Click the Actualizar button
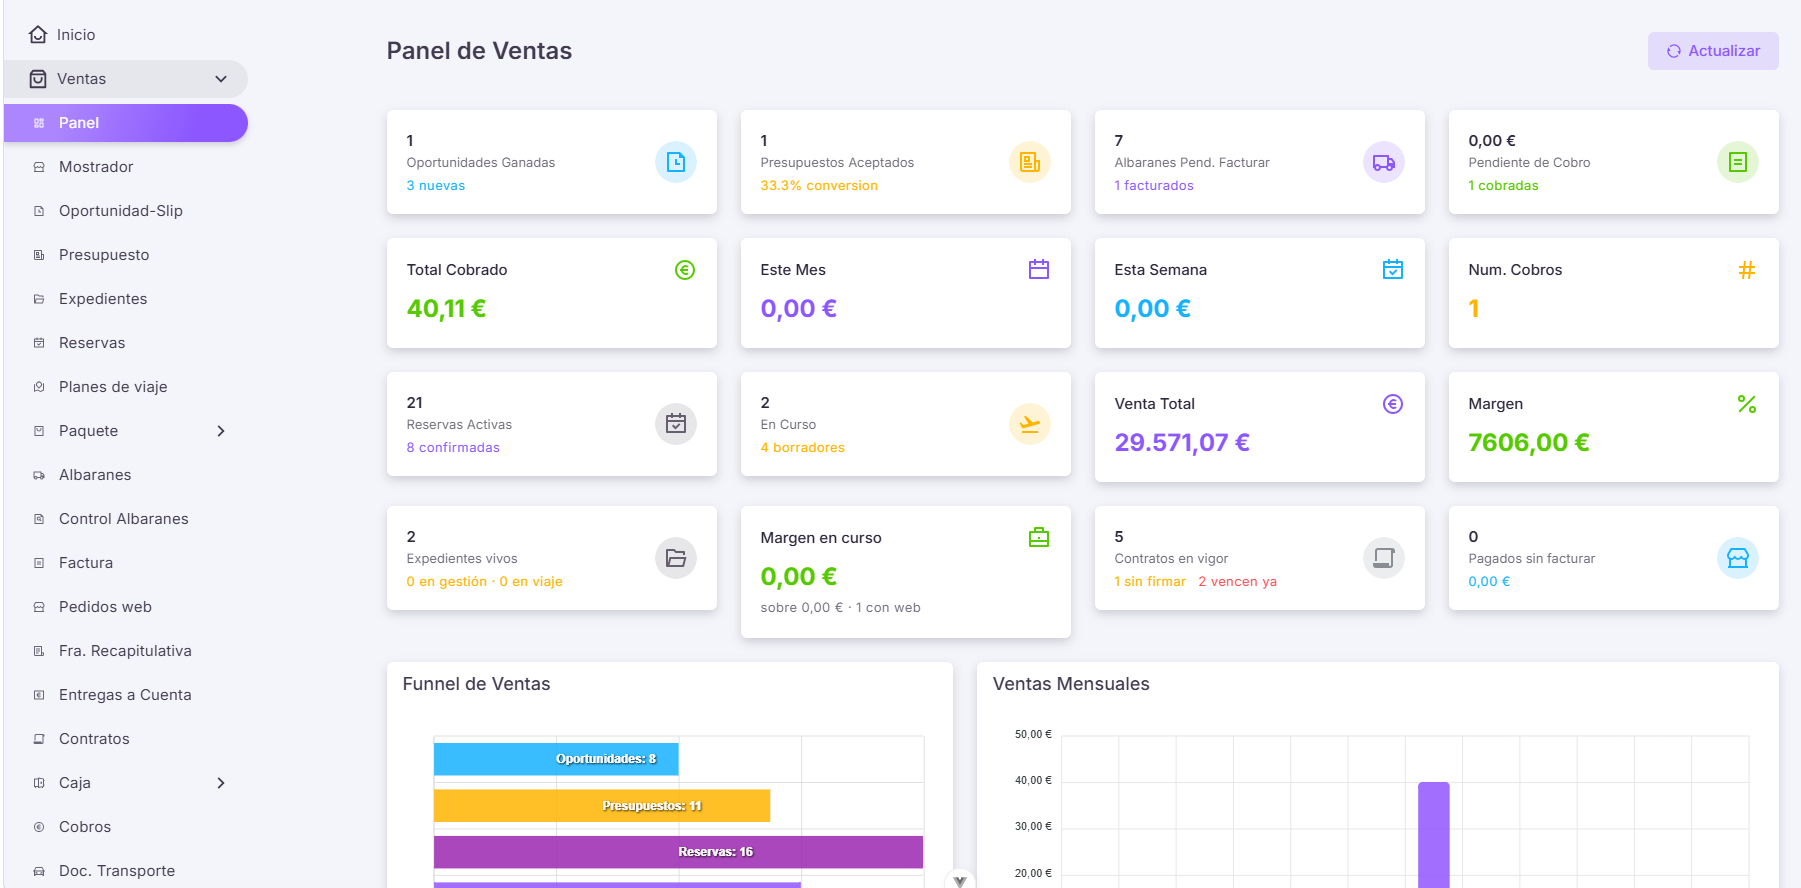Image resolution: width=1801 pixels, height=888 pixels. coord(1713,51)
